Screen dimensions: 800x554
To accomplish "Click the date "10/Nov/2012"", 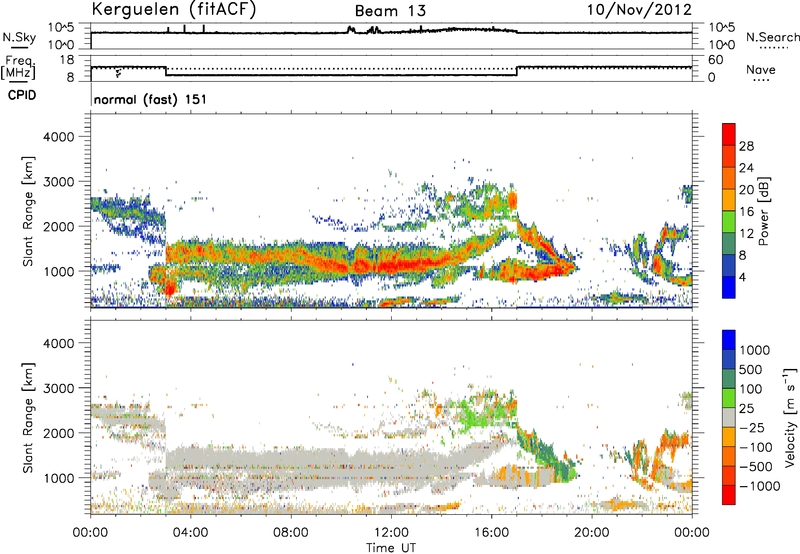I will click(639, 9).
